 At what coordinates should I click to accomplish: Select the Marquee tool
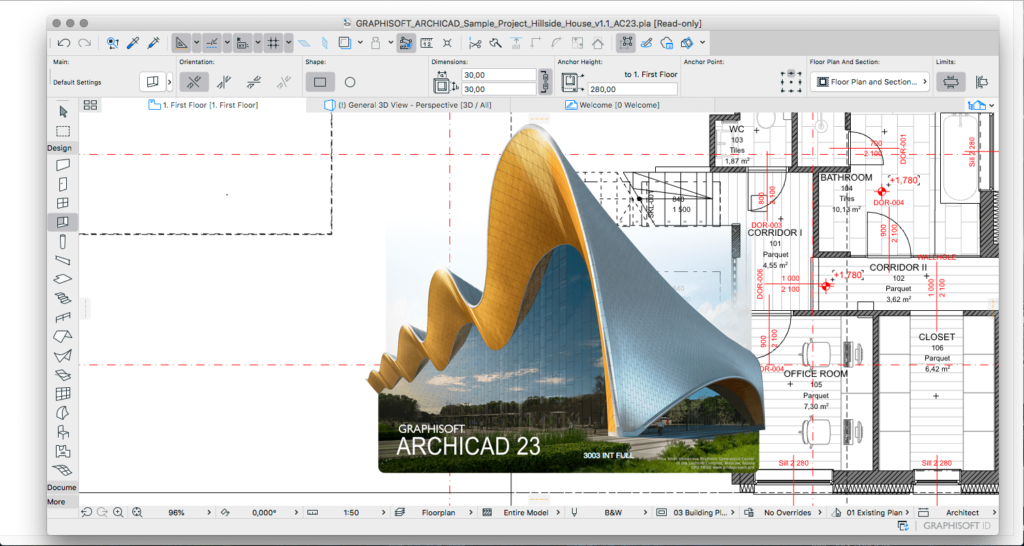click(63, 130)
